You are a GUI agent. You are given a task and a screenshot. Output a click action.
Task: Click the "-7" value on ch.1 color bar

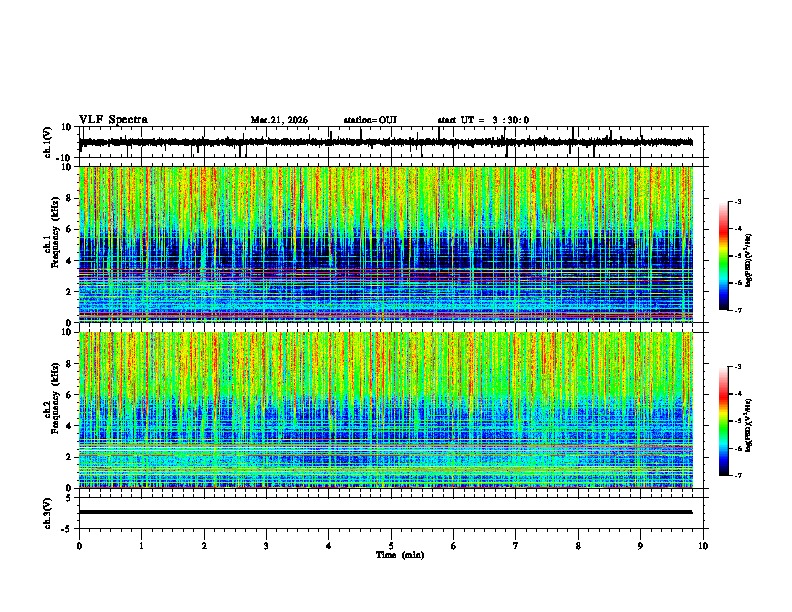tap(738, 310)
